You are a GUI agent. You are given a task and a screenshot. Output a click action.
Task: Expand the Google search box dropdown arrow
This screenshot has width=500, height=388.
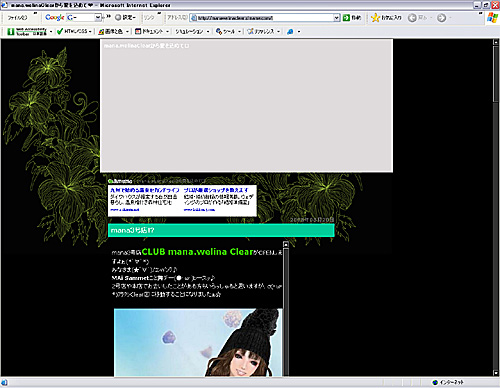click(x=98, y=17)
